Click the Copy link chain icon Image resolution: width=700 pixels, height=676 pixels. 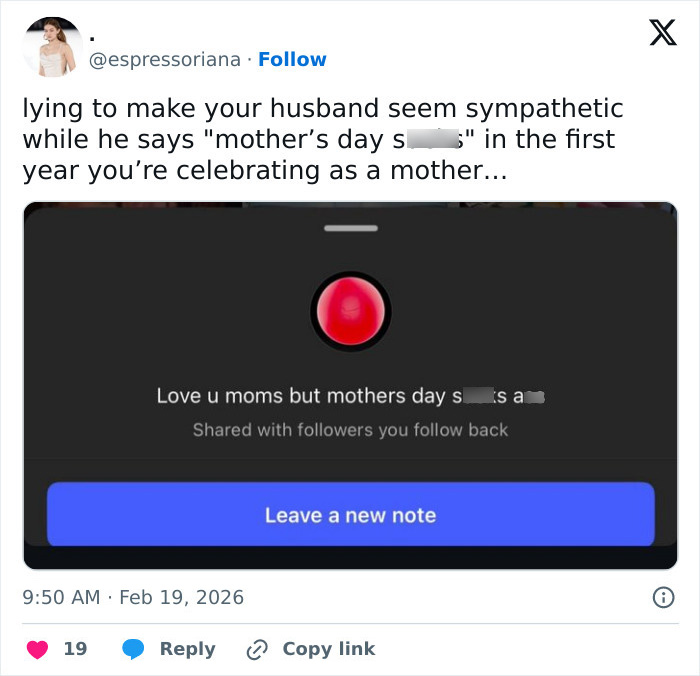(259, 649)
